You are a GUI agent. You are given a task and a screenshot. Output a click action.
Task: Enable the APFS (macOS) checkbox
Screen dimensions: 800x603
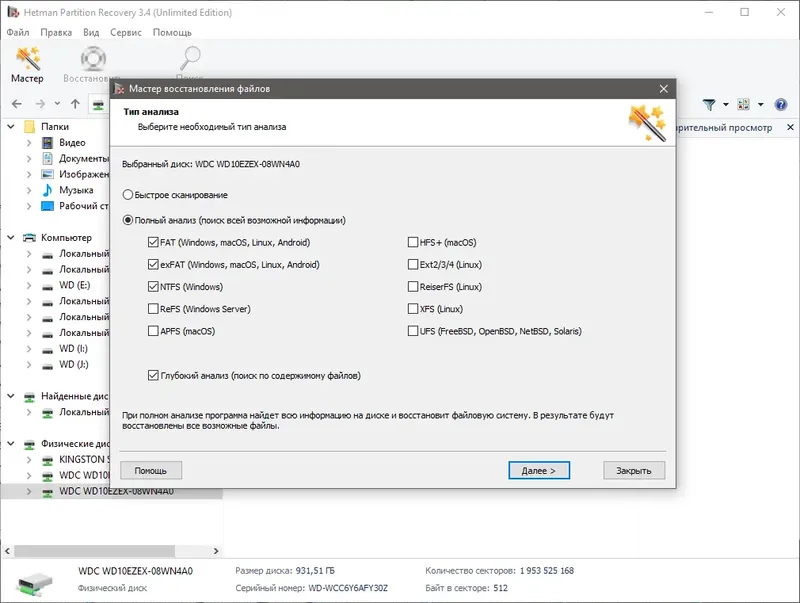pos(153,331)
